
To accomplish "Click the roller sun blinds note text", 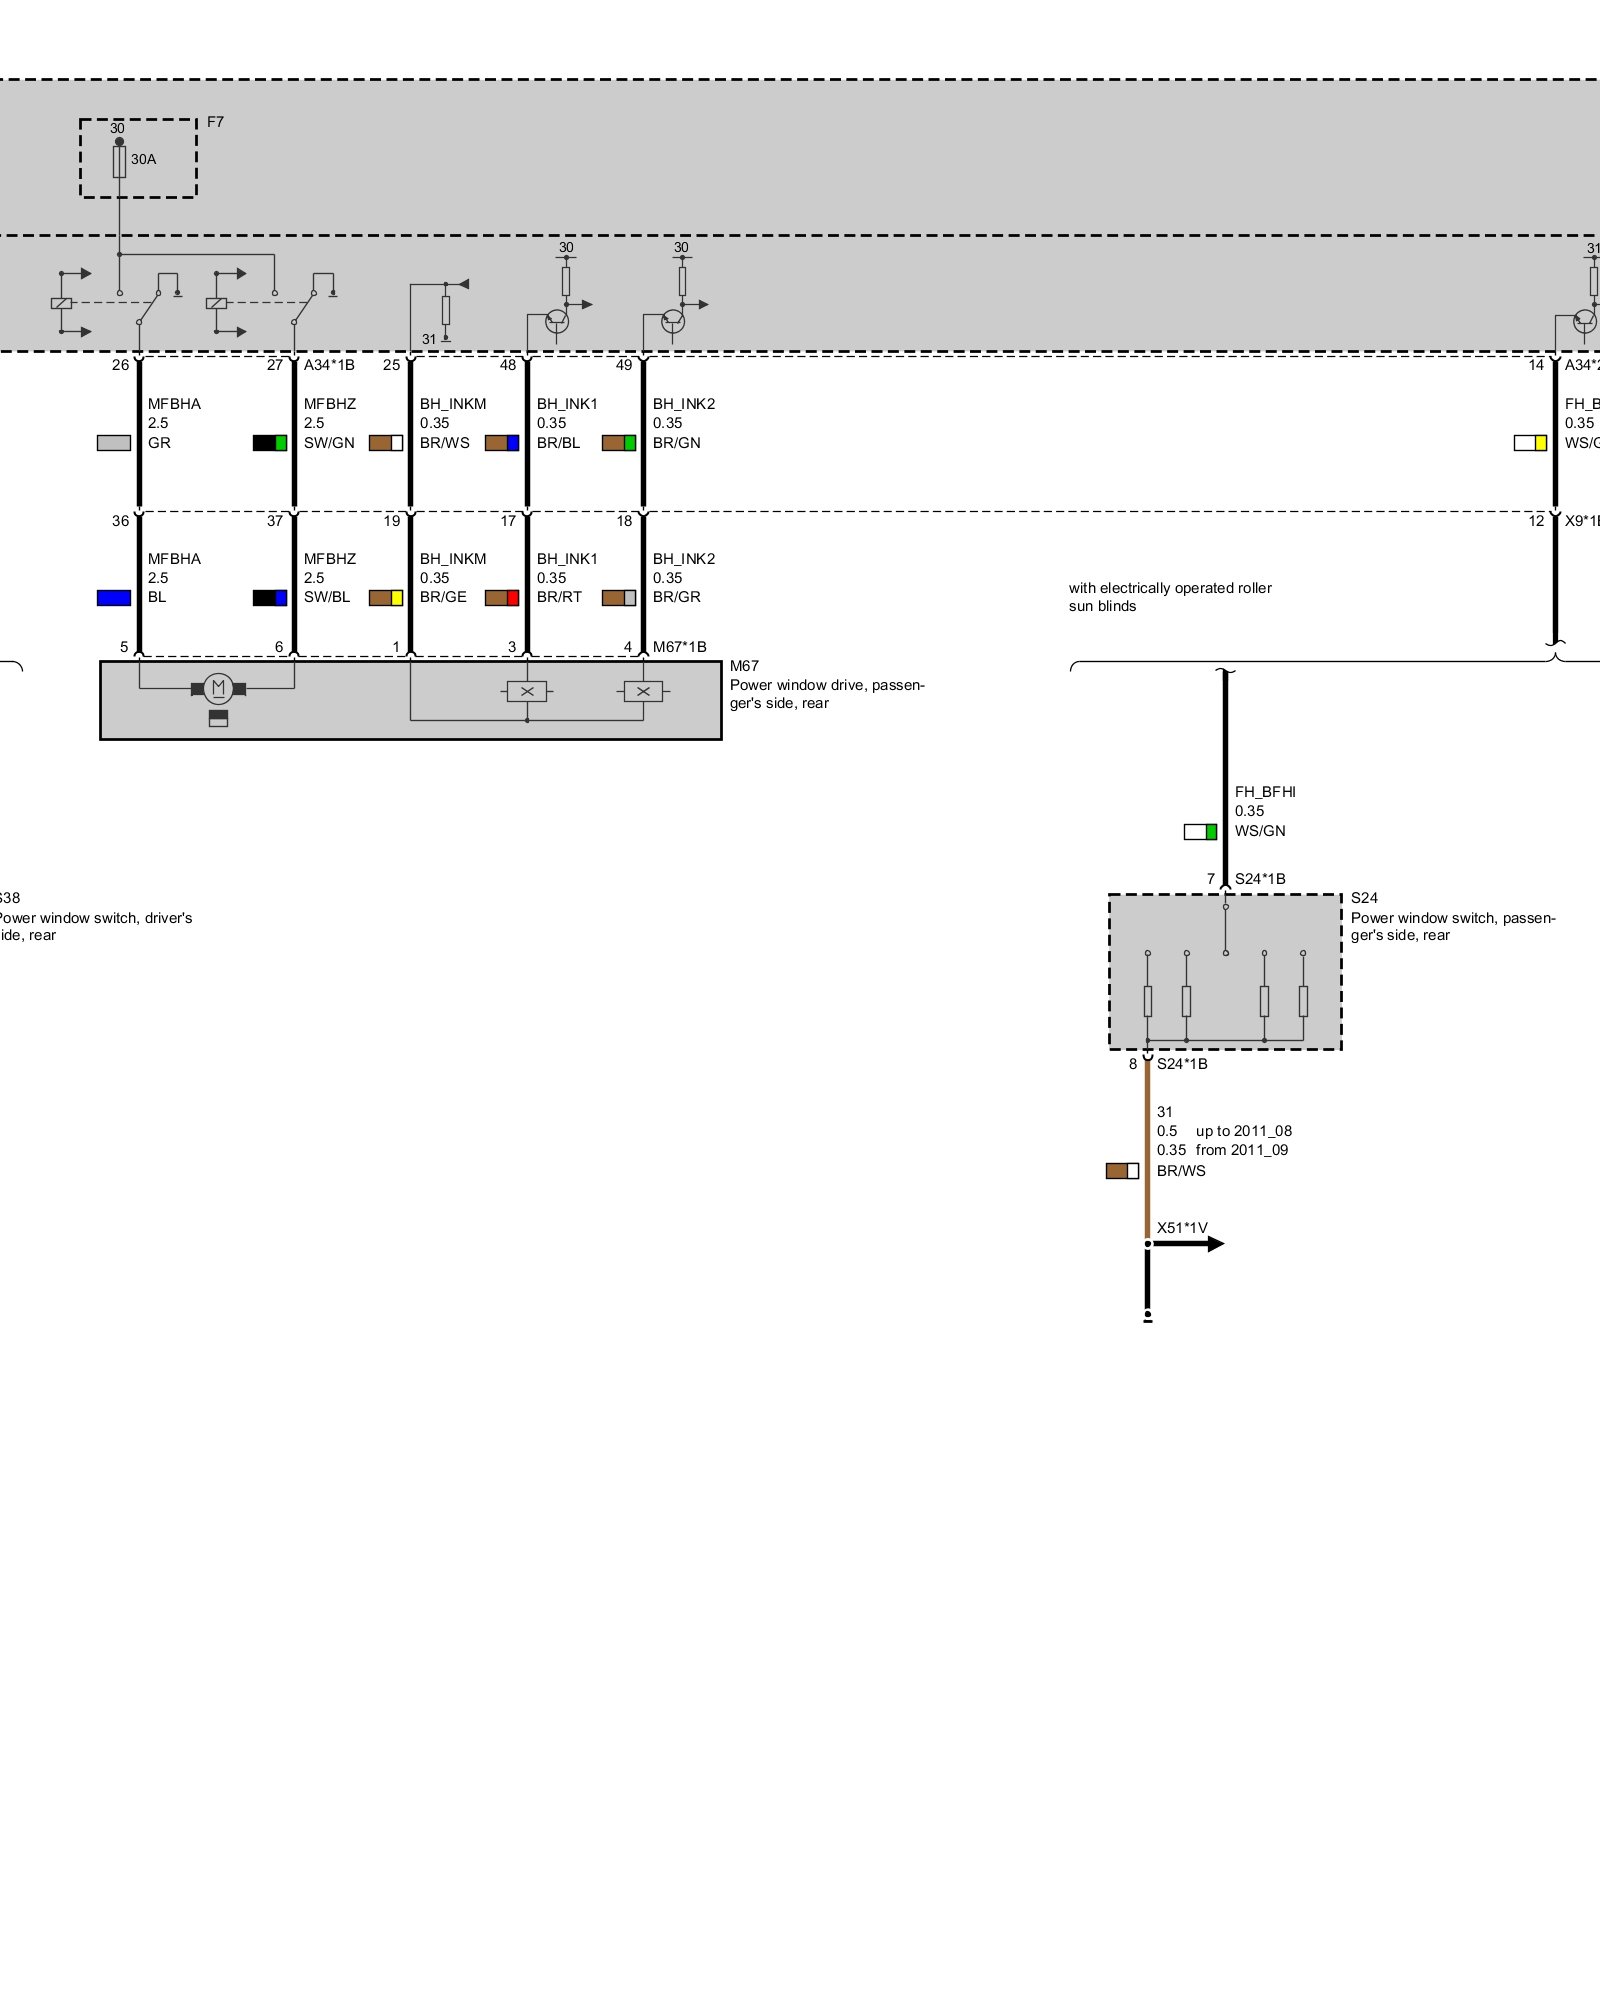I will tap(1169, 597).
